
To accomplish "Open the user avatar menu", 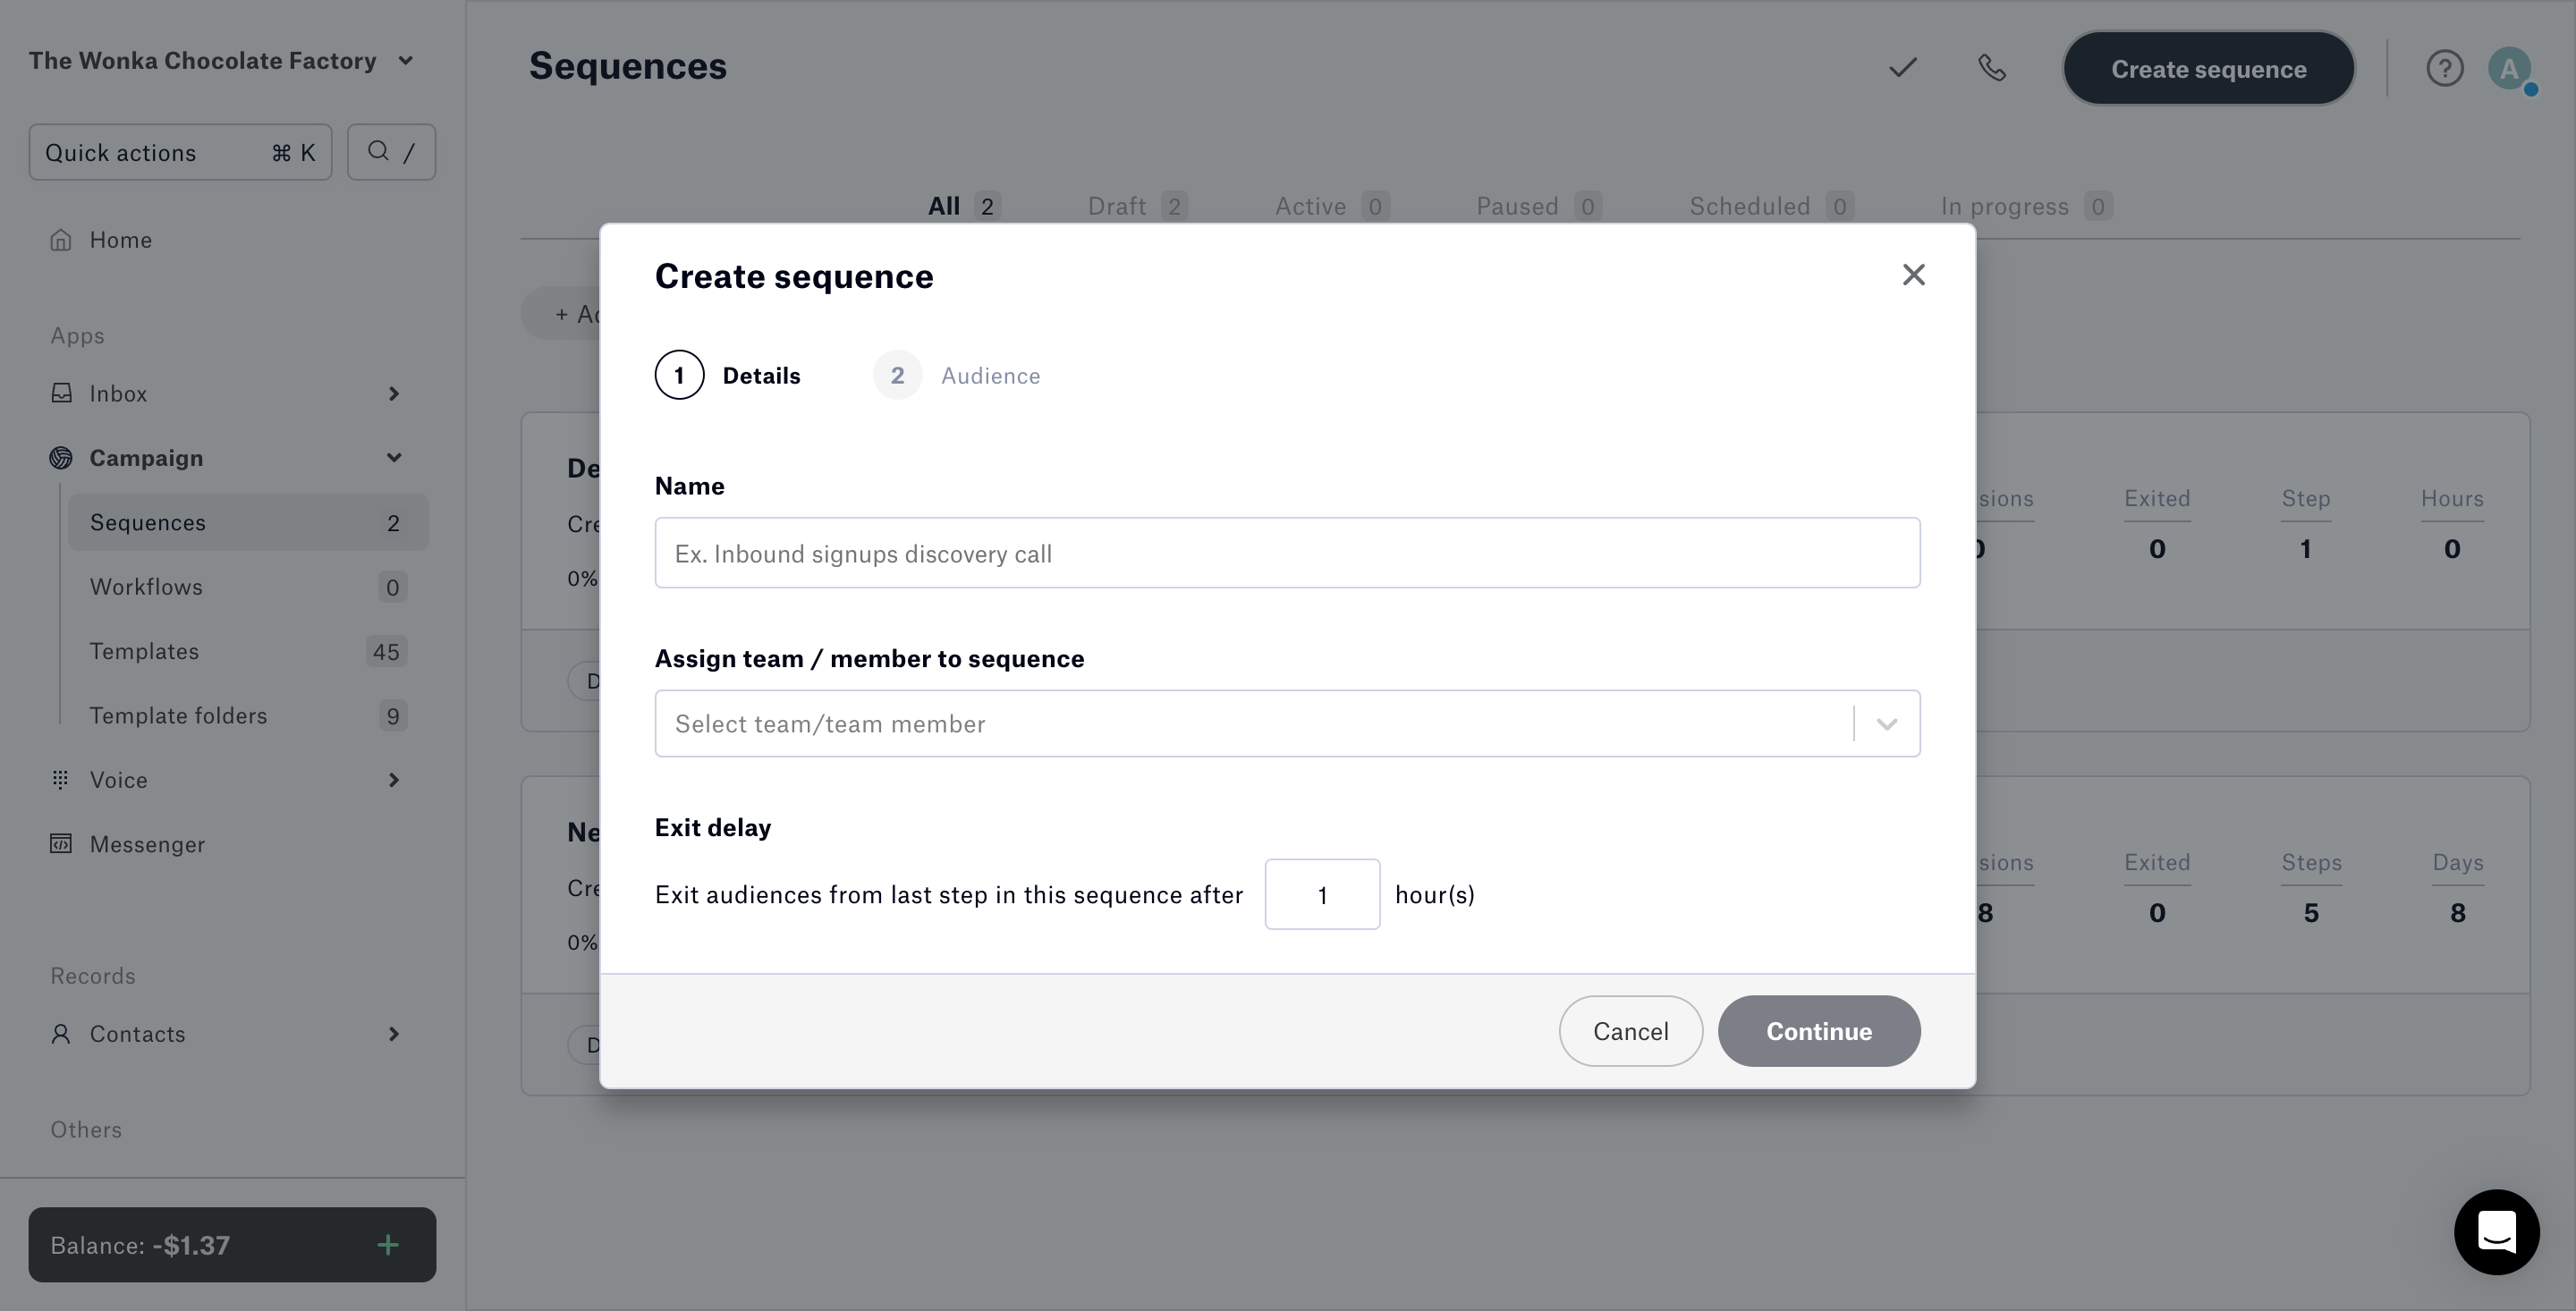I will point(2509,68).
